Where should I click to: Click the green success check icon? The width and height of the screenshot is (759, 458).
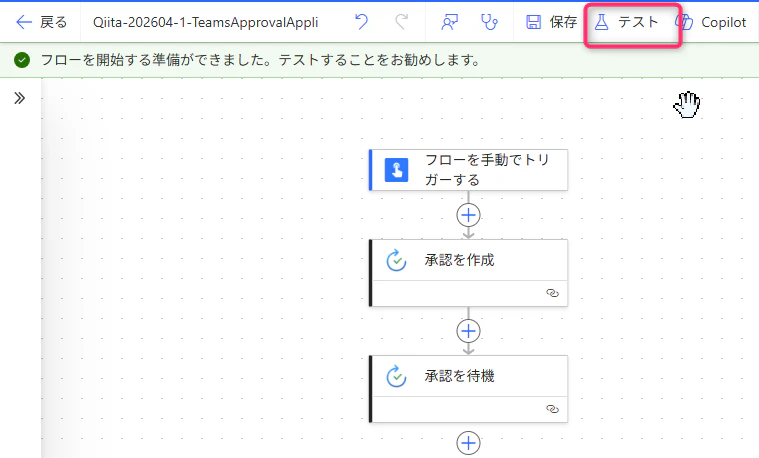point(22,60)
